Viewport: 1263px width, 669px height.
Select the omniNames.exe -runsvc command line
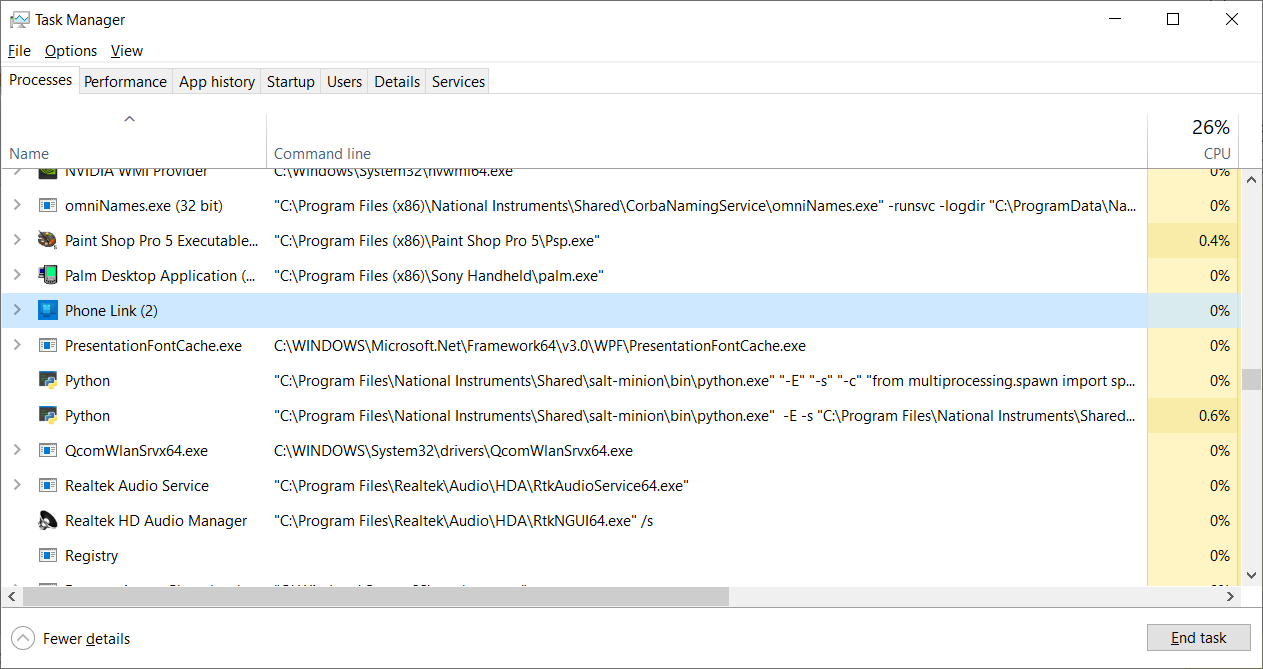point(705,205)
